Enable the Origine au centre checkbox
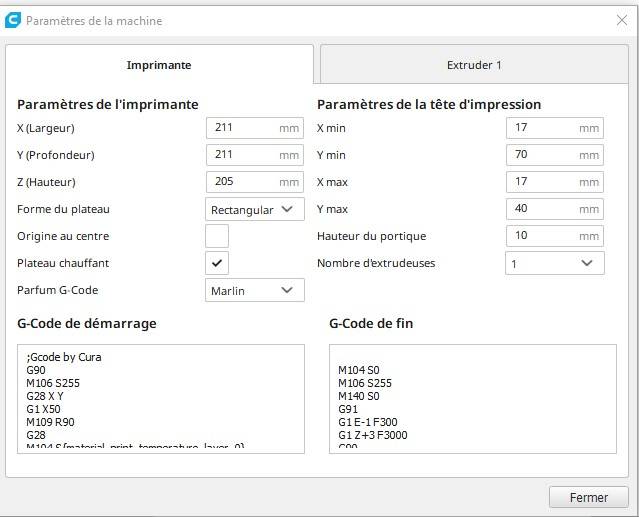 pyautogui.click(x=217, y=236)
